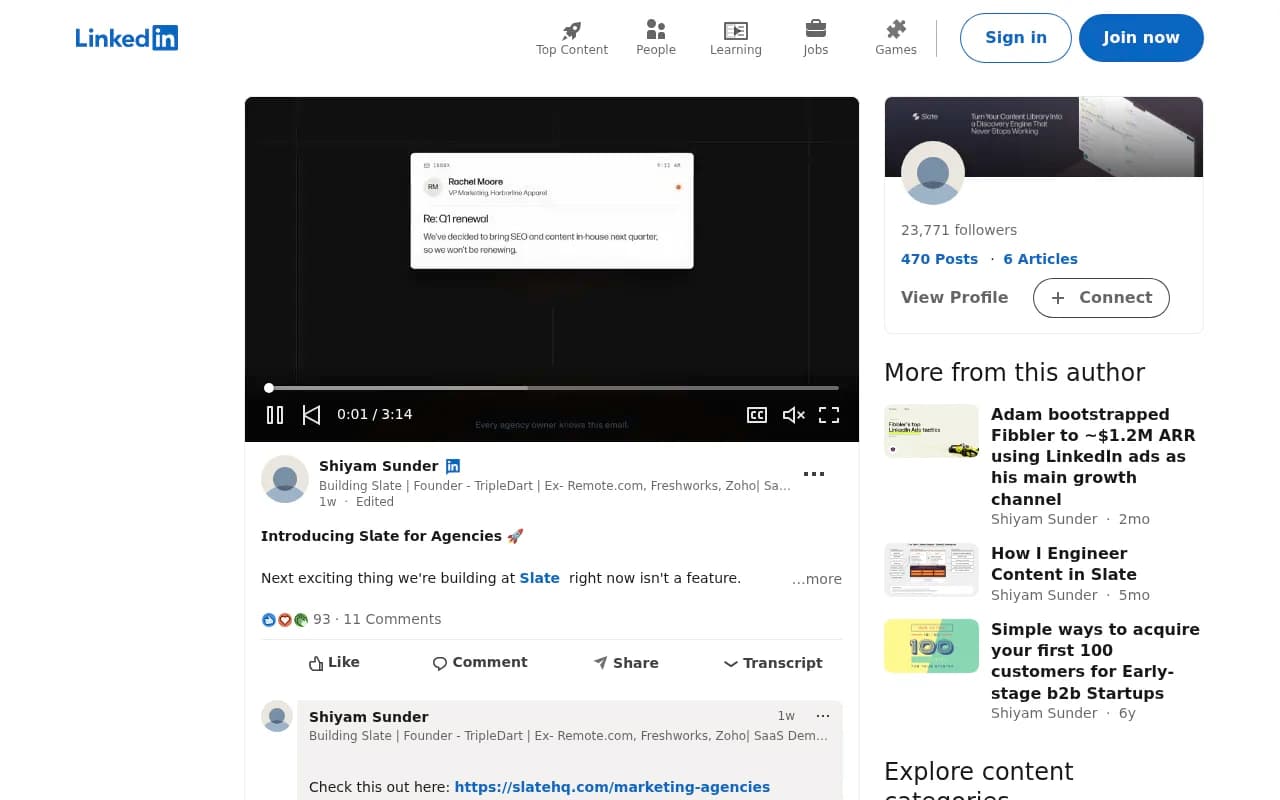Image resolution: width=1280 pixels, height=800 pixels.
Task: Browse Jobs from the top navigation
Action: click(816, 39)
